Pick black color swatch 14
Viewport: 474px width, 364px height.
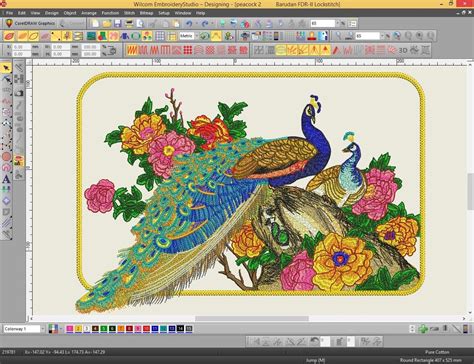coord(180,329)
